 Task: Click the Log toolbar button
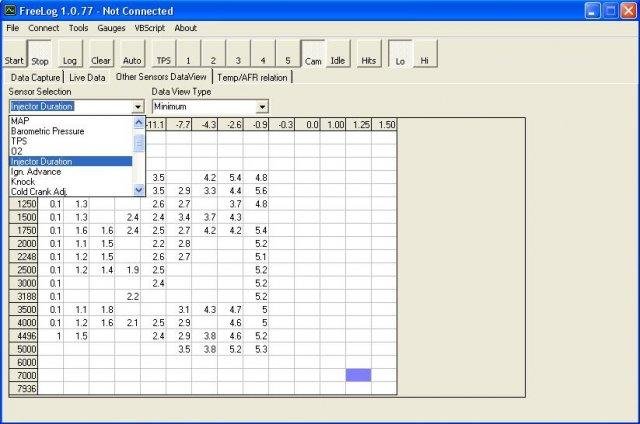pos(70,53)
